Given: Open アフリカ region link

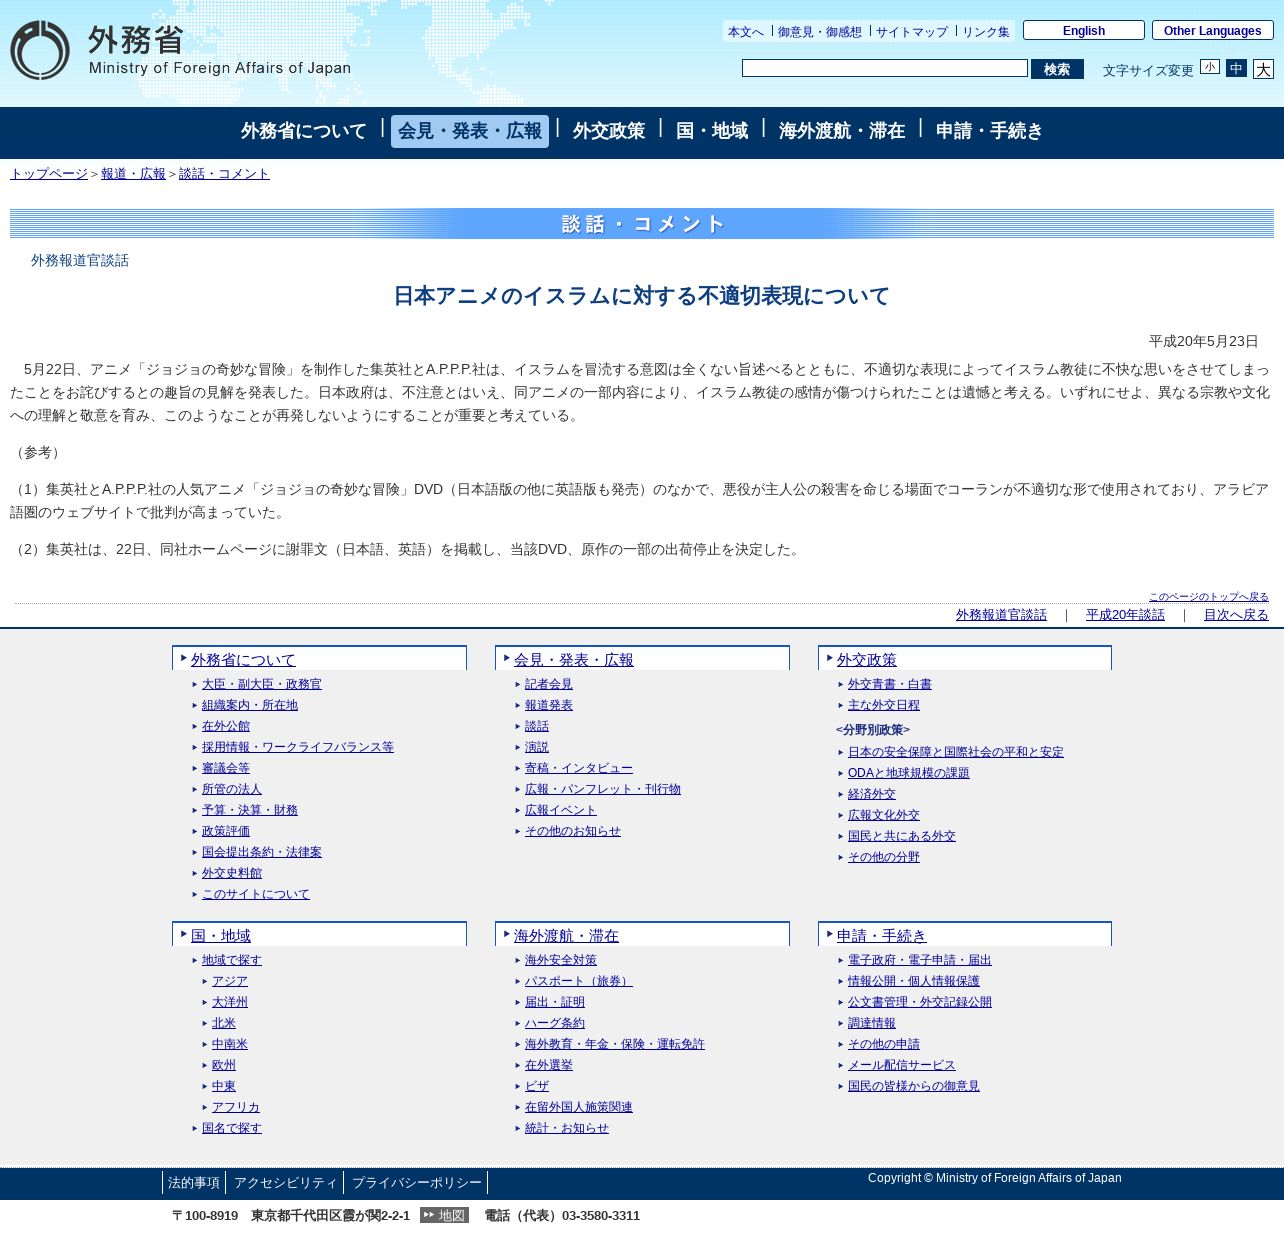Looking at the screenshot, I should click(x=236, y=1107).
